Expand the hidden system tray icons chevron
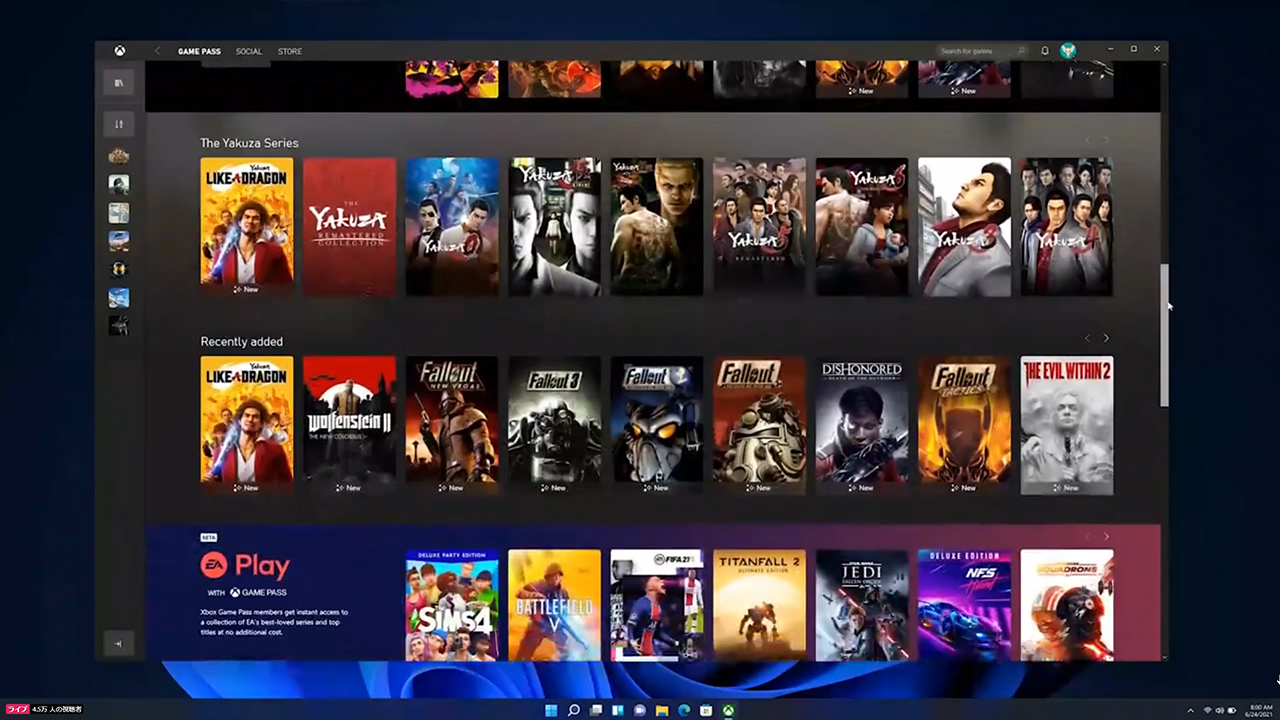 point(1190,711)
